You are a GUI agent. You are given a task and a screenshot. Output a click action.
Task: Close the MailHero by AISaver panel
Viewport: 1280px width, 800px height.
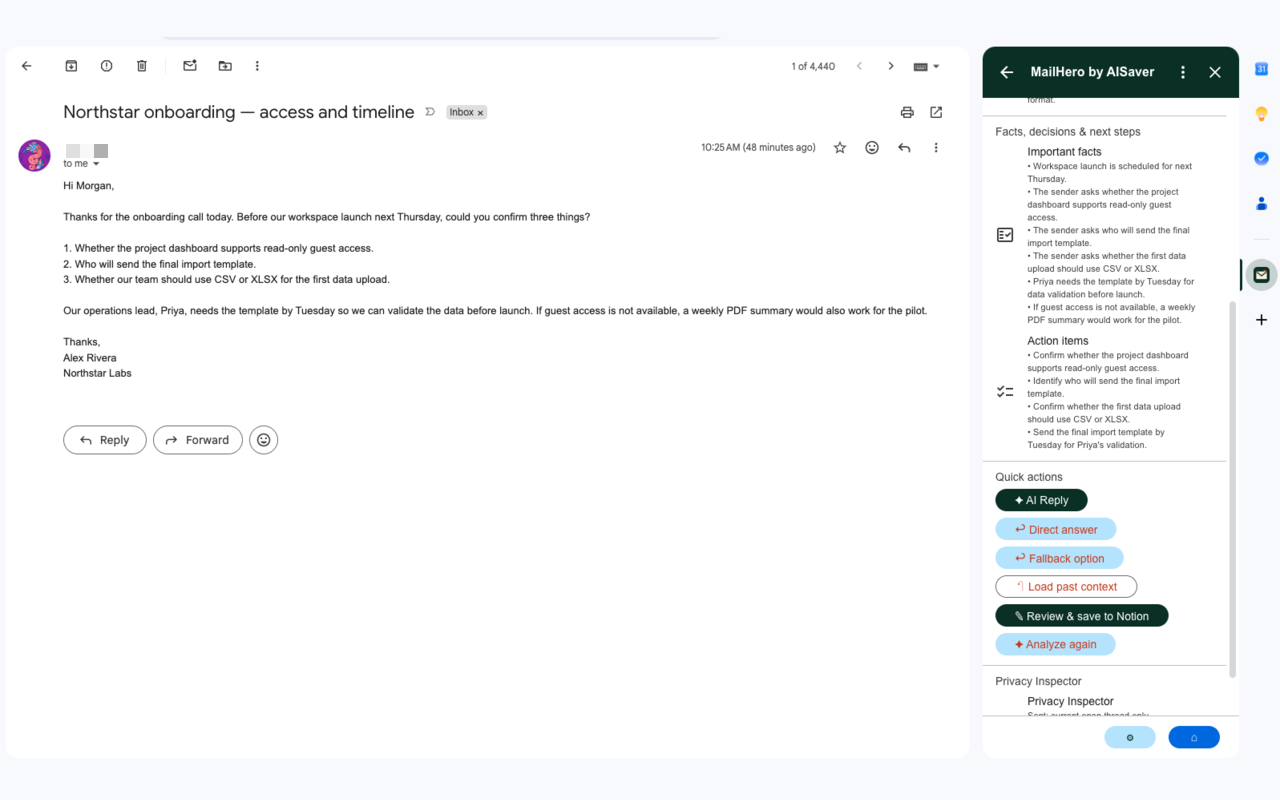tap(1215, 72)
